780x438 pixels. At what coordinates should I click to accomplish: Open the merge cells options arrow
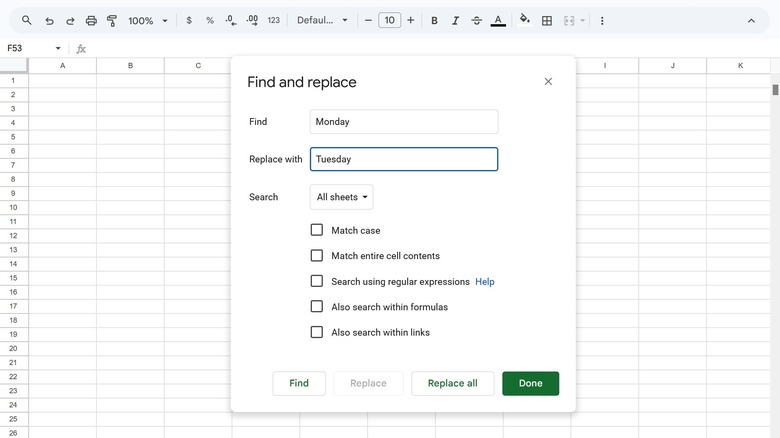[x=583, y=20]
